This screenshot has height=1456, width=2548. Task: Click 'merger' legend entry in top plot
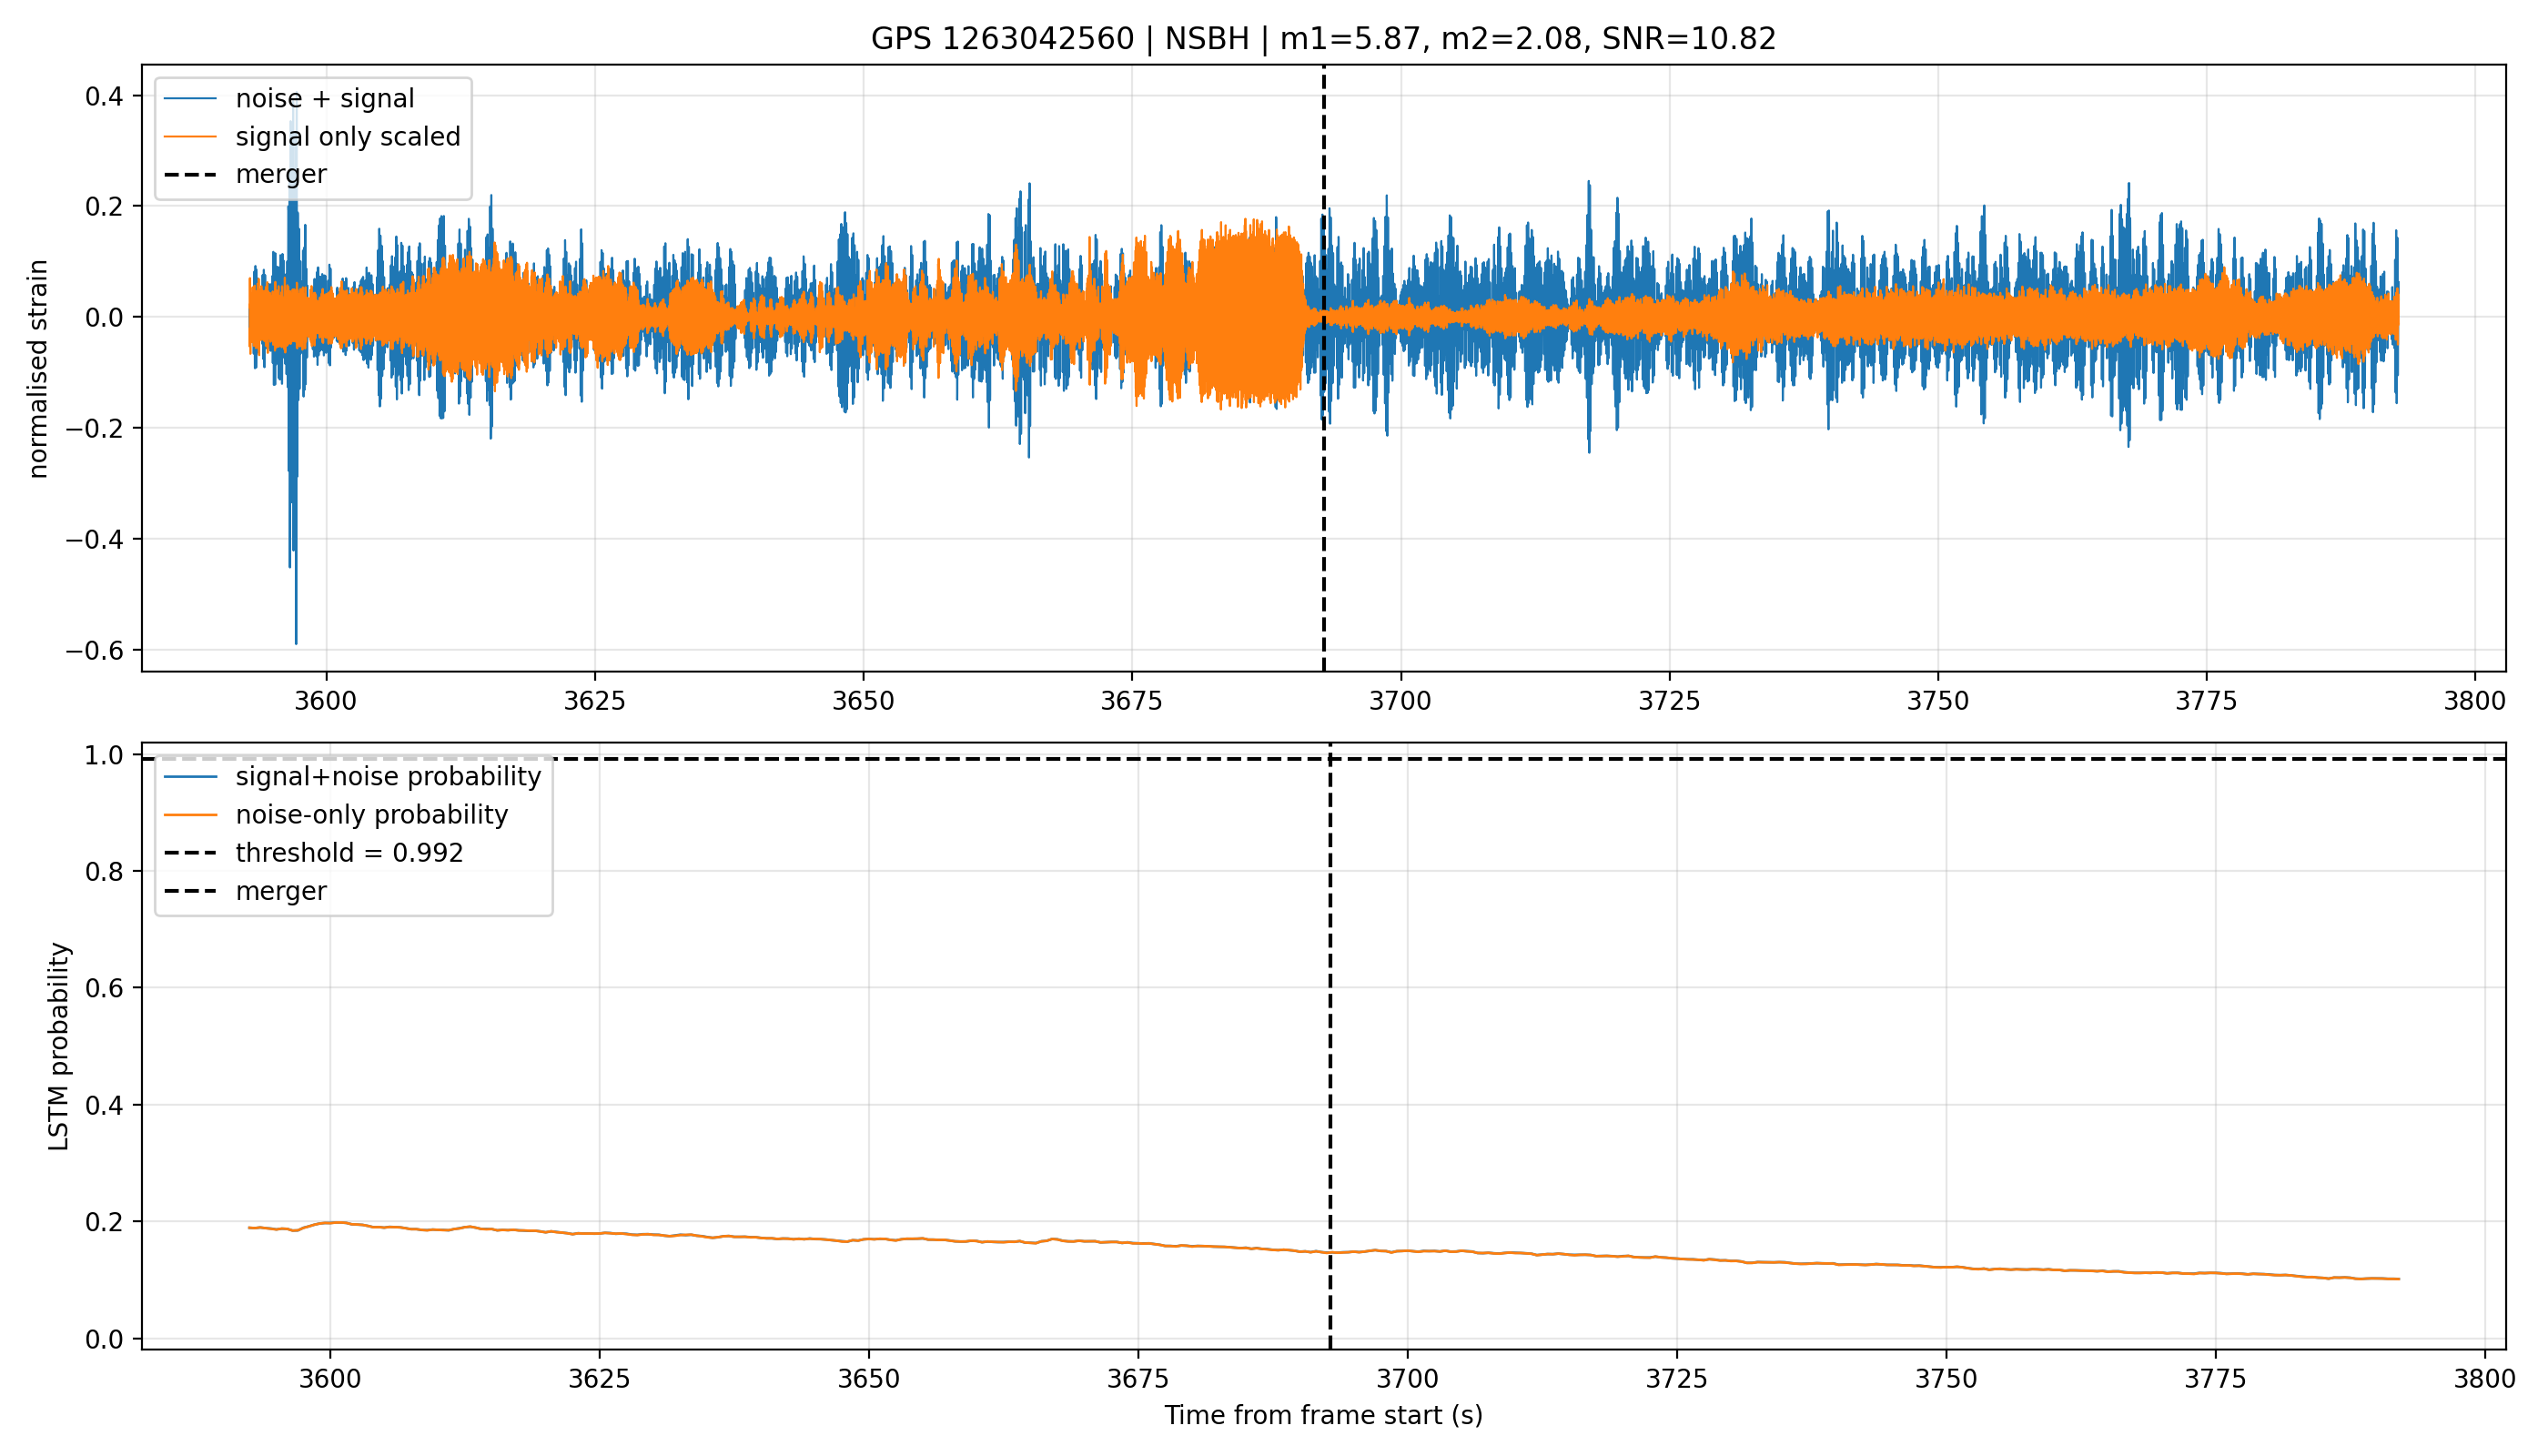[x=281, y=174]
